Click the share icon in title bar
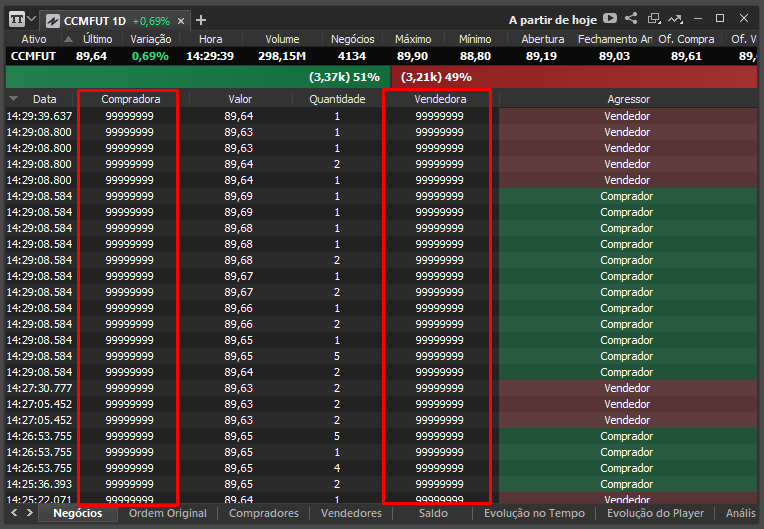The height and width of the screenshot is (529, 764). click(631, 19)
